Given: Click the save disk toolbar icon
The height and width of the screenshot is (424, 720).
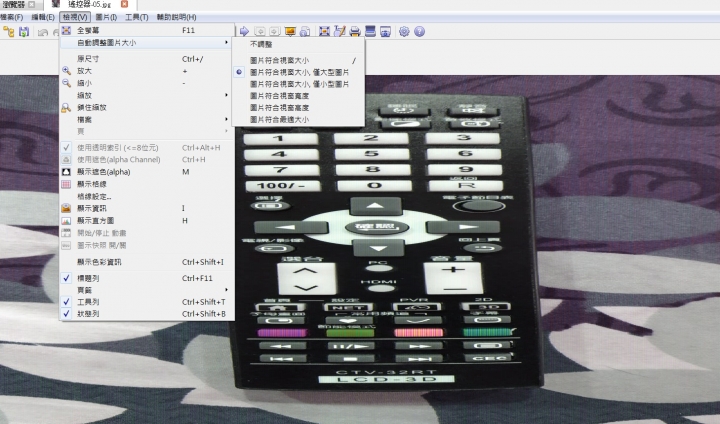Looking at the screenshot, I should pyautogui.click(x=23, y=31).
